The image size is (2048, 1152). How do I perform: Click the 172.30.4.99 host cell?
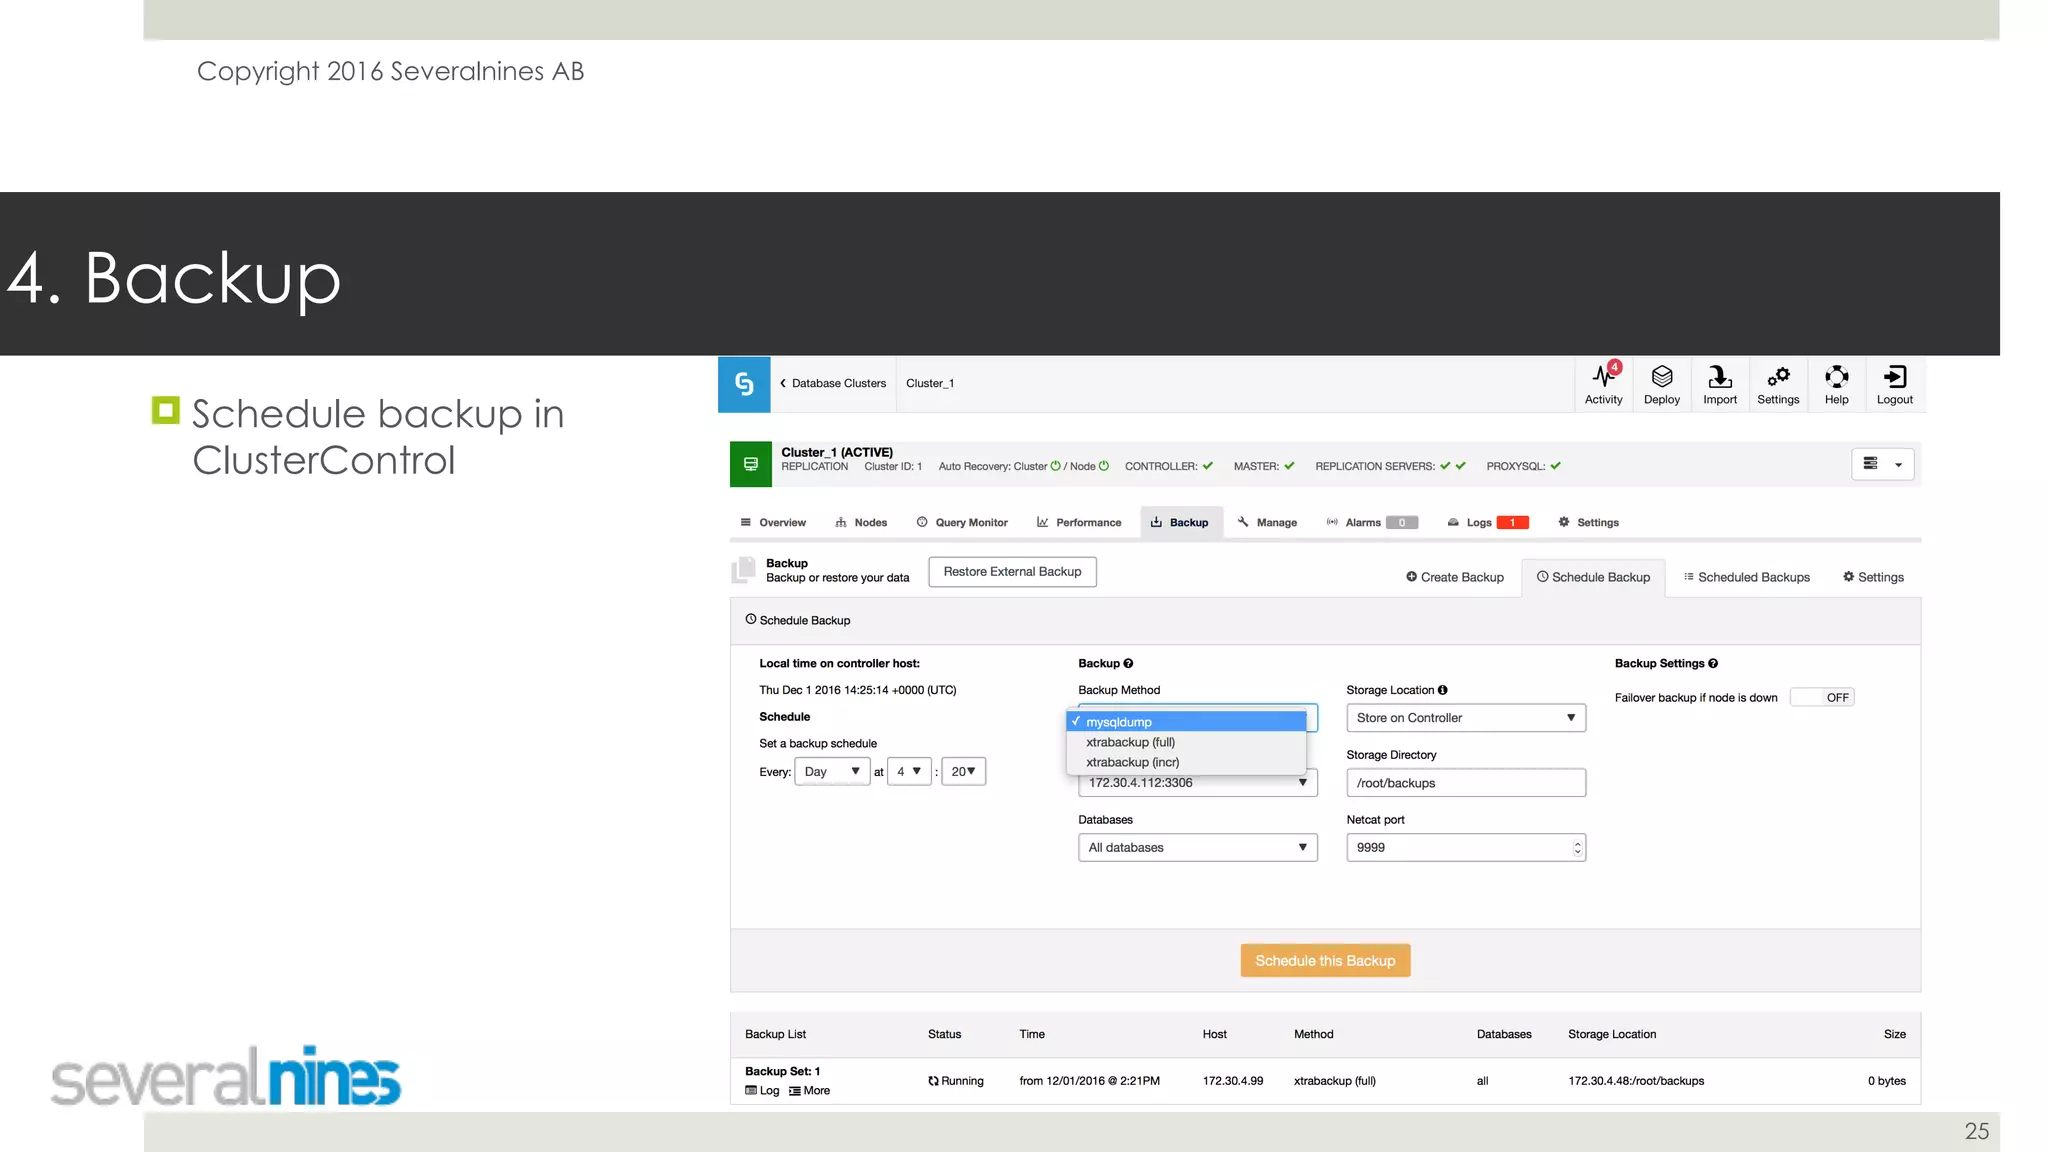(1233, 1081)
